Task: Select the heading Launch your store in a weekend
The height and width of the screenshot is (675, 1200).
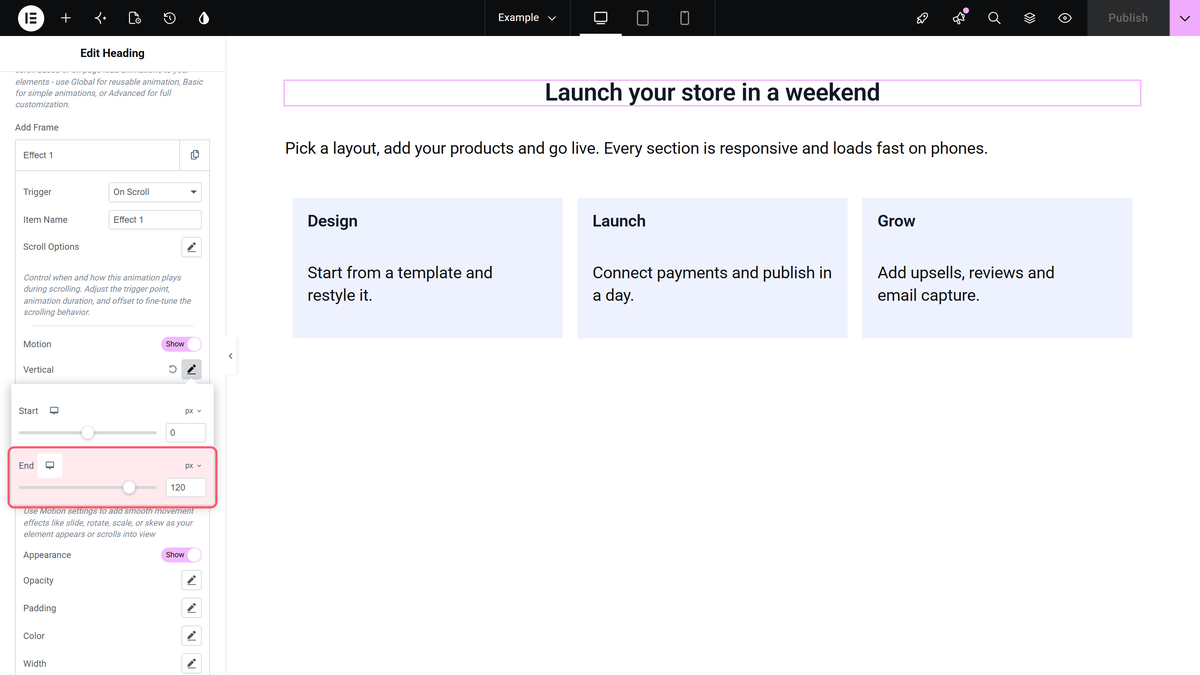Action: coord(712,93)
